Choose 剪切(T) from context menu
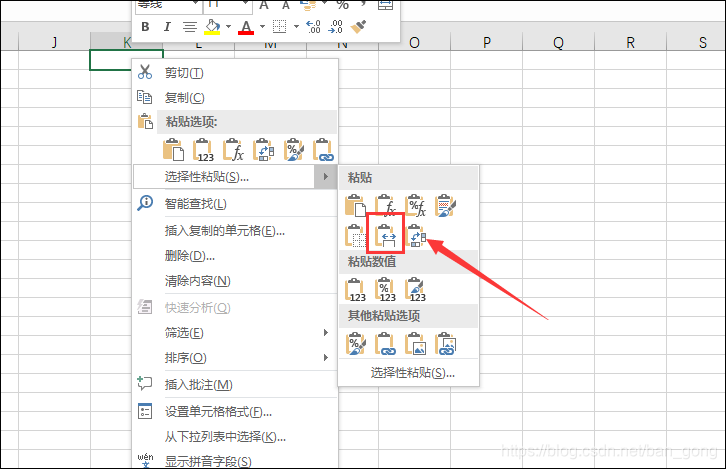The height and width of the screenshot is (469, 726). click(236, 73)
